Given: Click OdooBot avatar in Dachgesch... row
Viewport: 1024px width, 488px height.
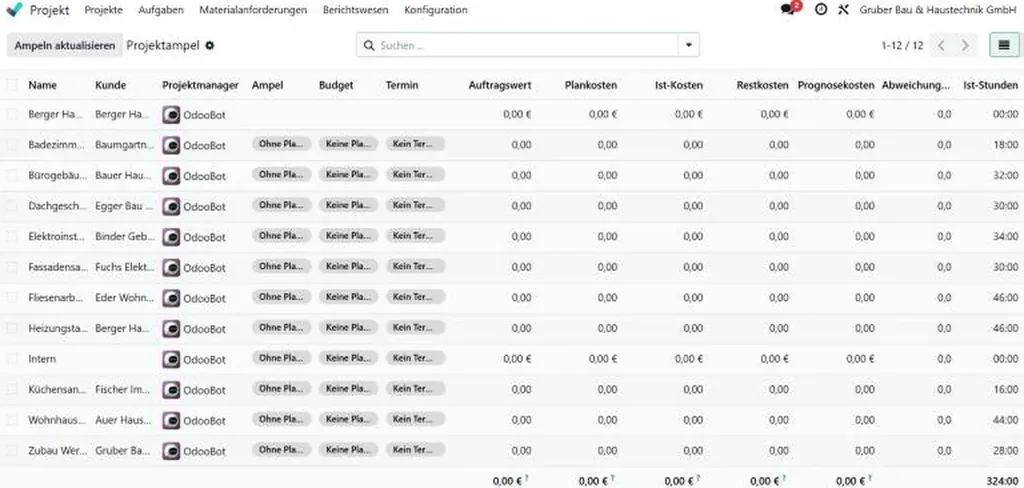Looking at the screenshot, I should pos(171,206).
